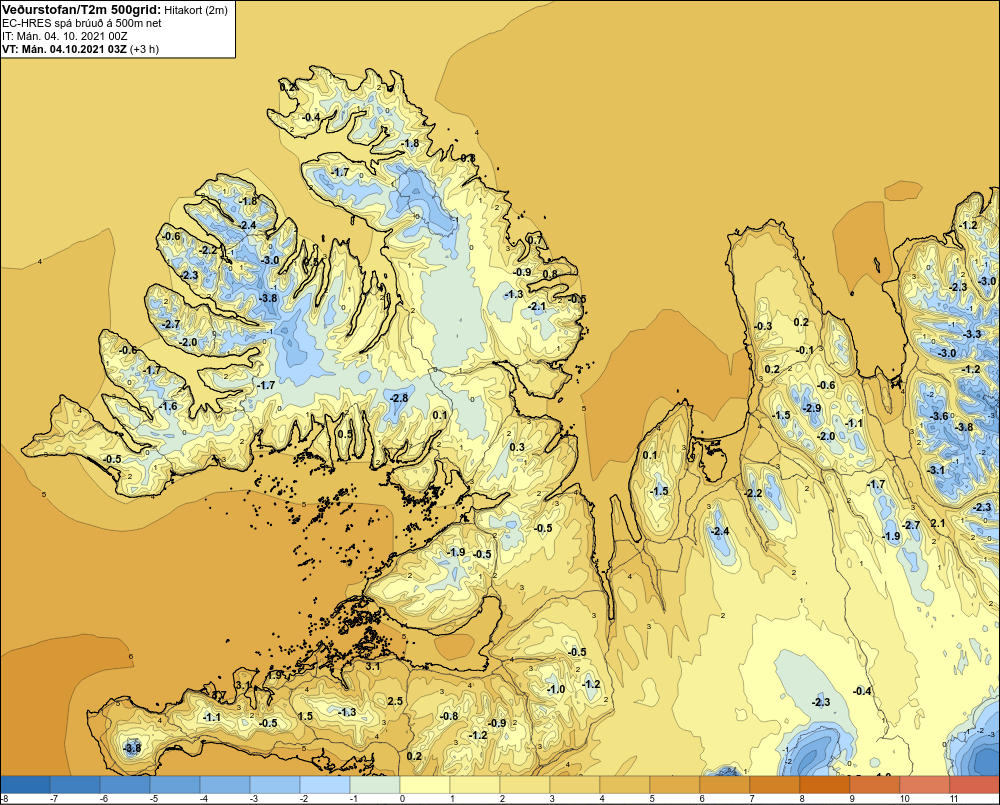The image size is (1000, 805).
Task: Select the 'IT: Mán. 04. 10. 2021 00Z' line
Action: (64, 36)
